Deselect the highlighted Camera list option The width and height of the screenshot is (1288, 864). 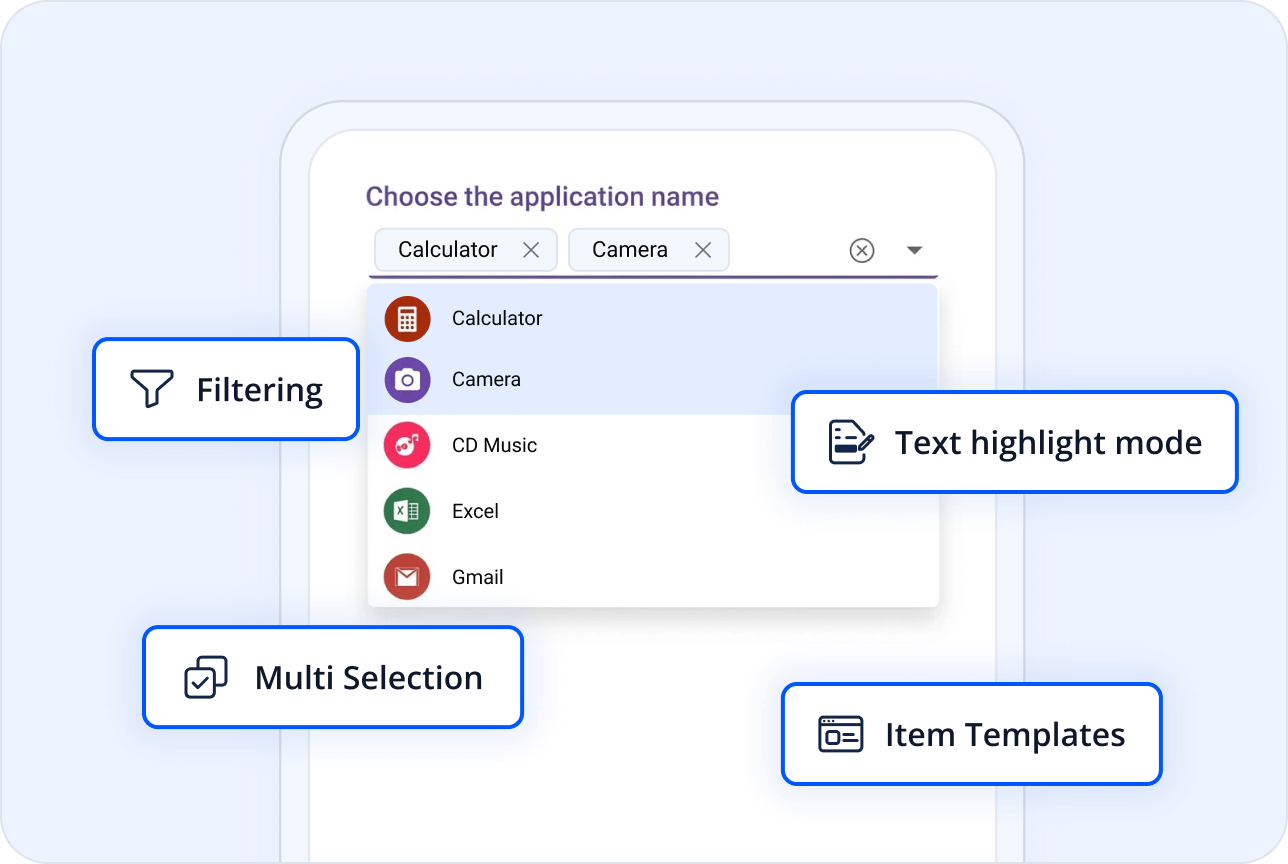(x=486, y=380)
